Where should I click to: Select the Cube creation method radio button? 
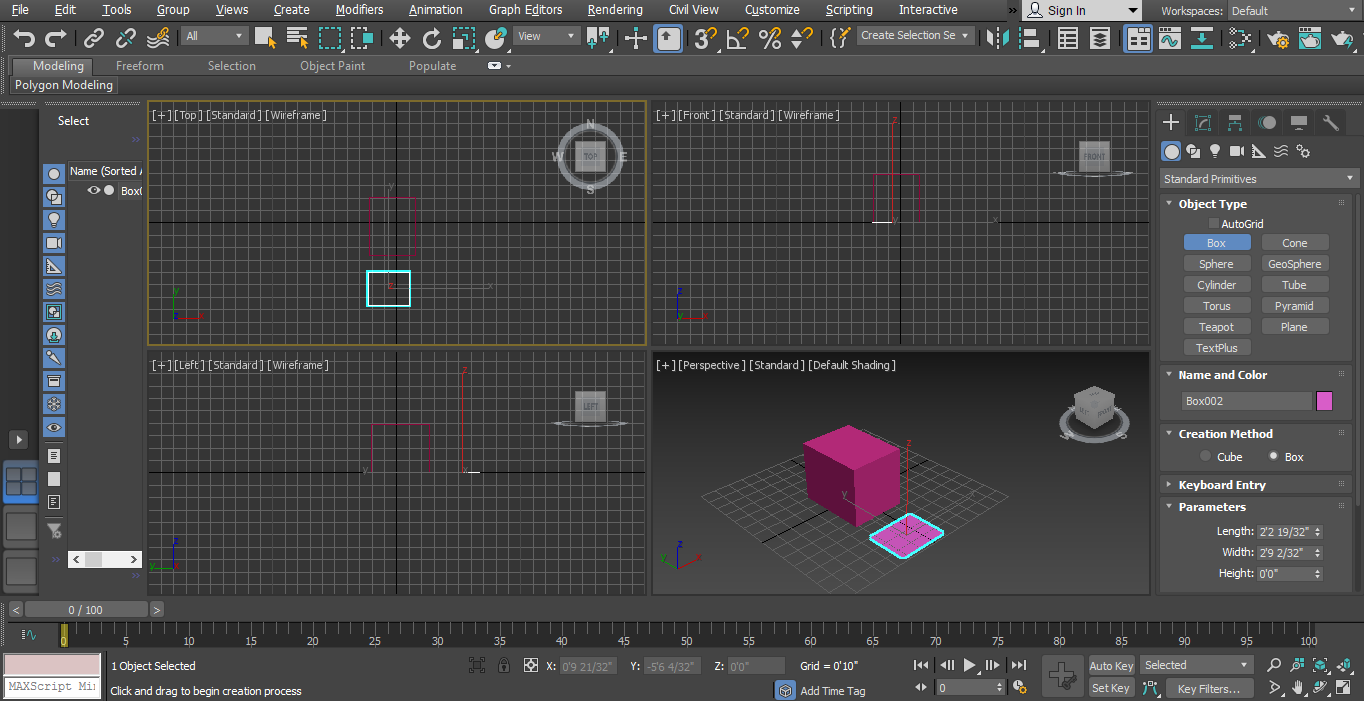[1207, 456]
